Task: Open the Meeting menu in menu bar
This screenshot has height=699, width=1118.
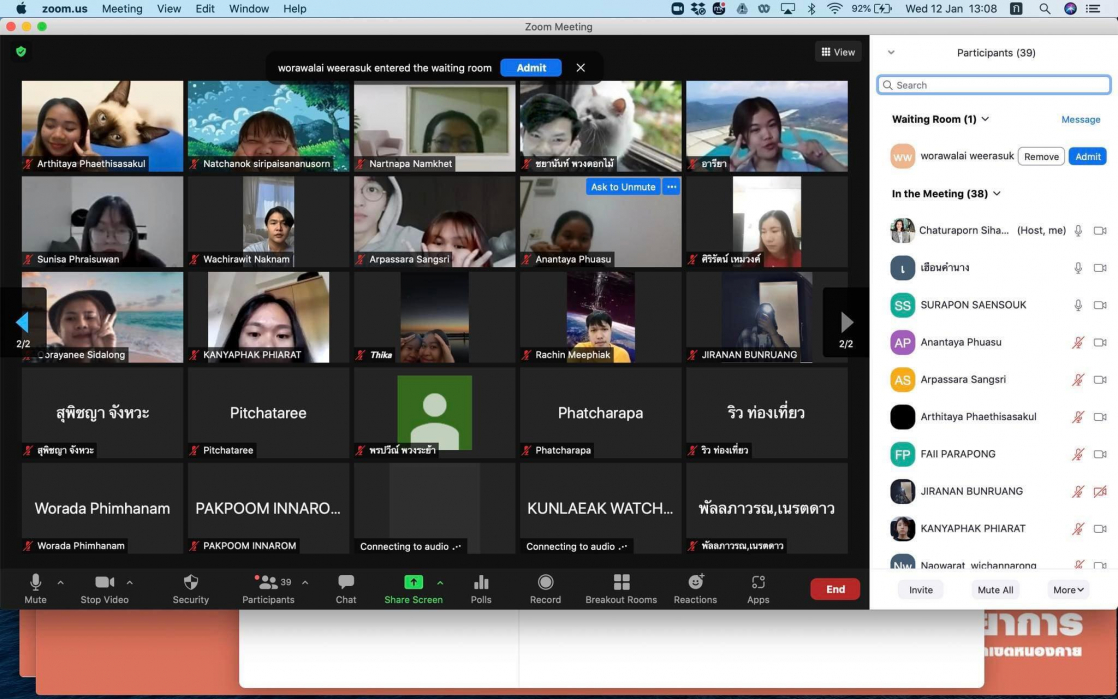Action: [122, 9]
